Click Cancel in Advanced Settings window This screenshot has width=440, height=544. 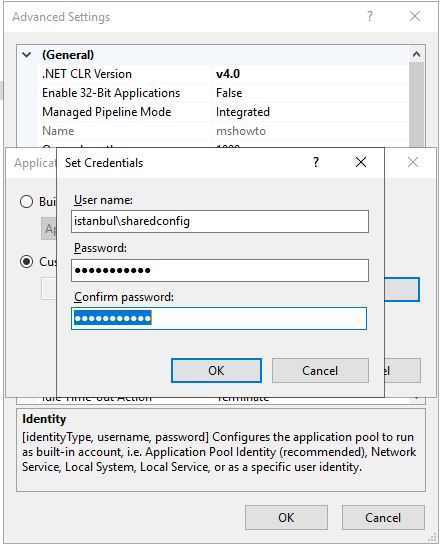click(x=383, y=518)
